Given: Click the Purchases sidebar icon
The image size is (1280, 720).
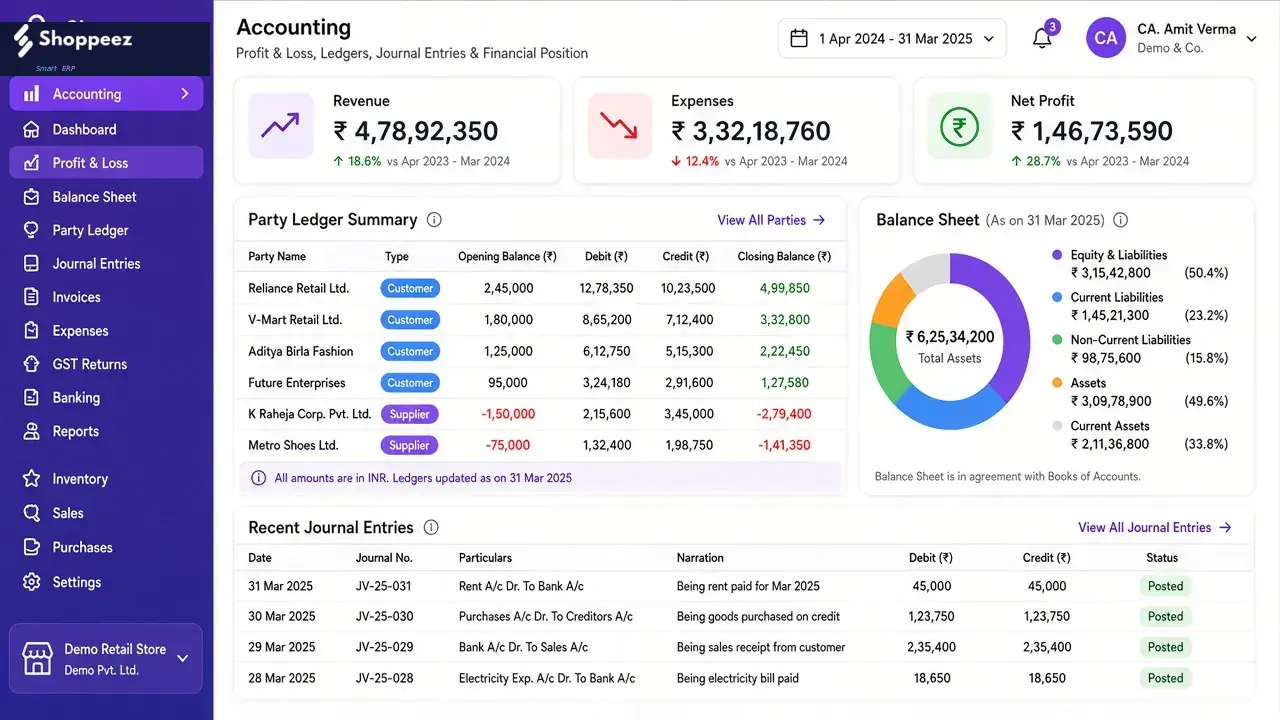Looking at the screenshot, I should (x=32, y=547).
